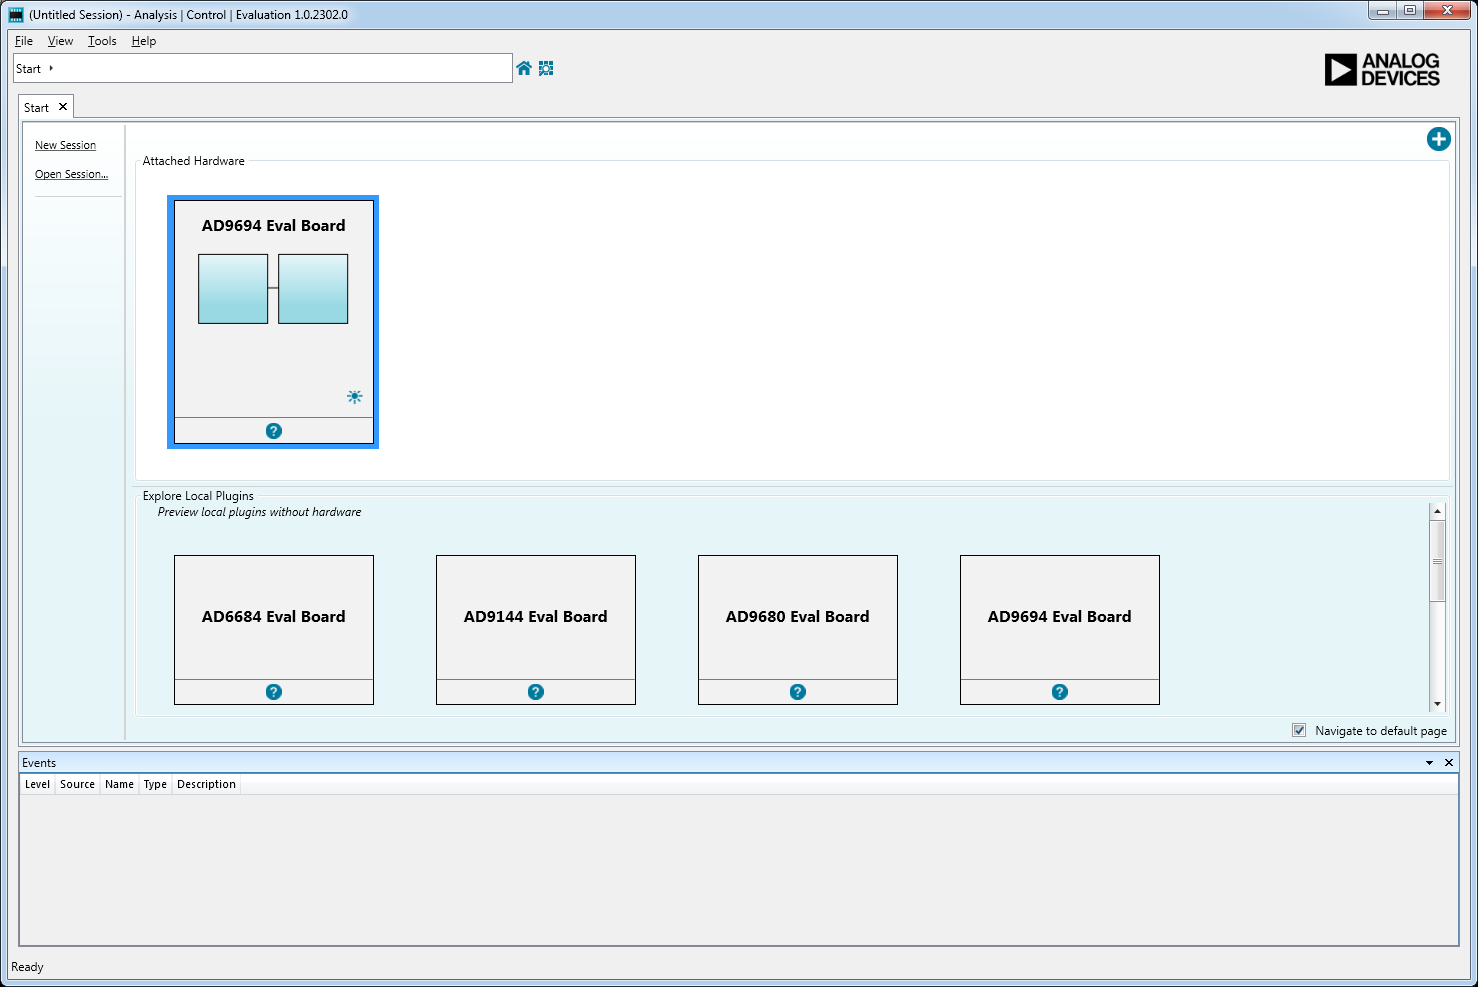Close the Events panel
The width and height of the screenshot is (1478, 987).
[x=1448, y=763]
